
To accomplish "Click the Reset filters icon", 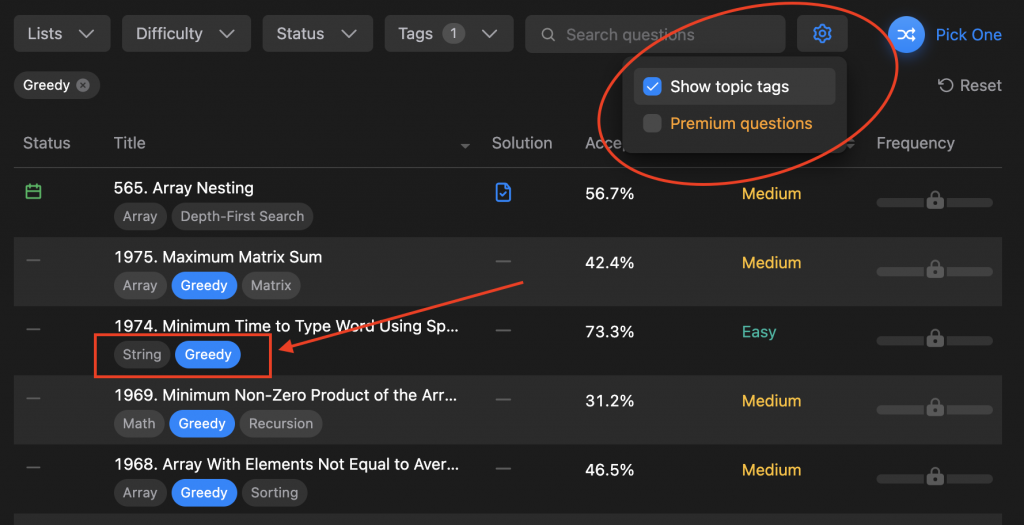I will [x=945, y=86].
